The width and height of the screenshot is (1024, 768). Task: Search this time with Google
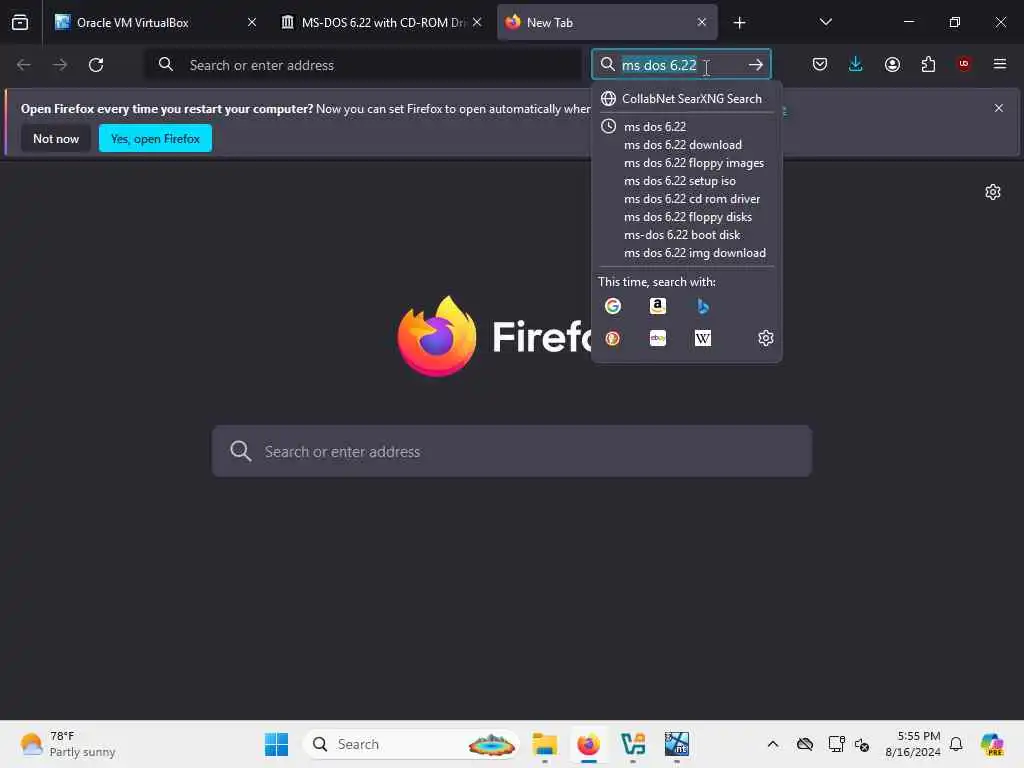[x=613, y=306]
